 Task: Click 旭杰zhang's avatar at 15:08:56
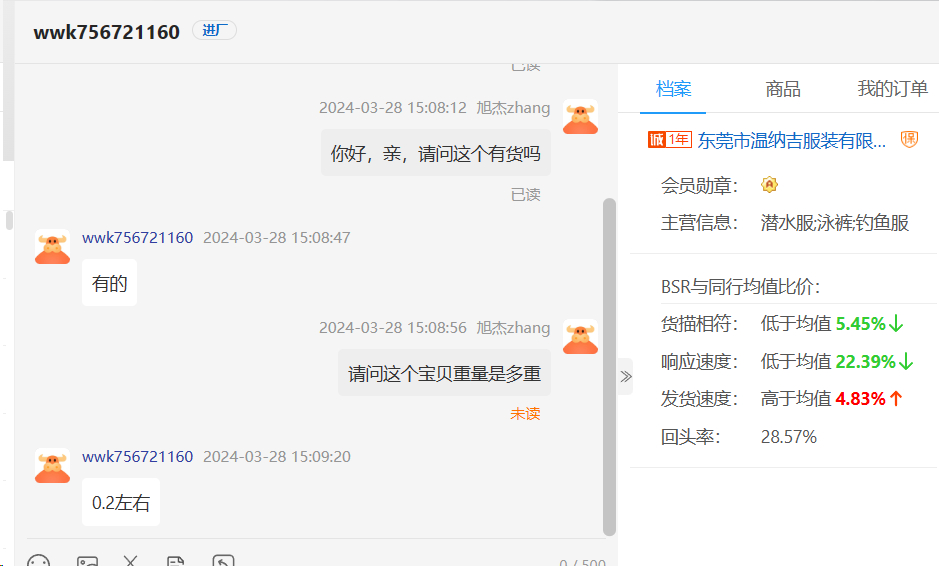(x=580, y=337)
